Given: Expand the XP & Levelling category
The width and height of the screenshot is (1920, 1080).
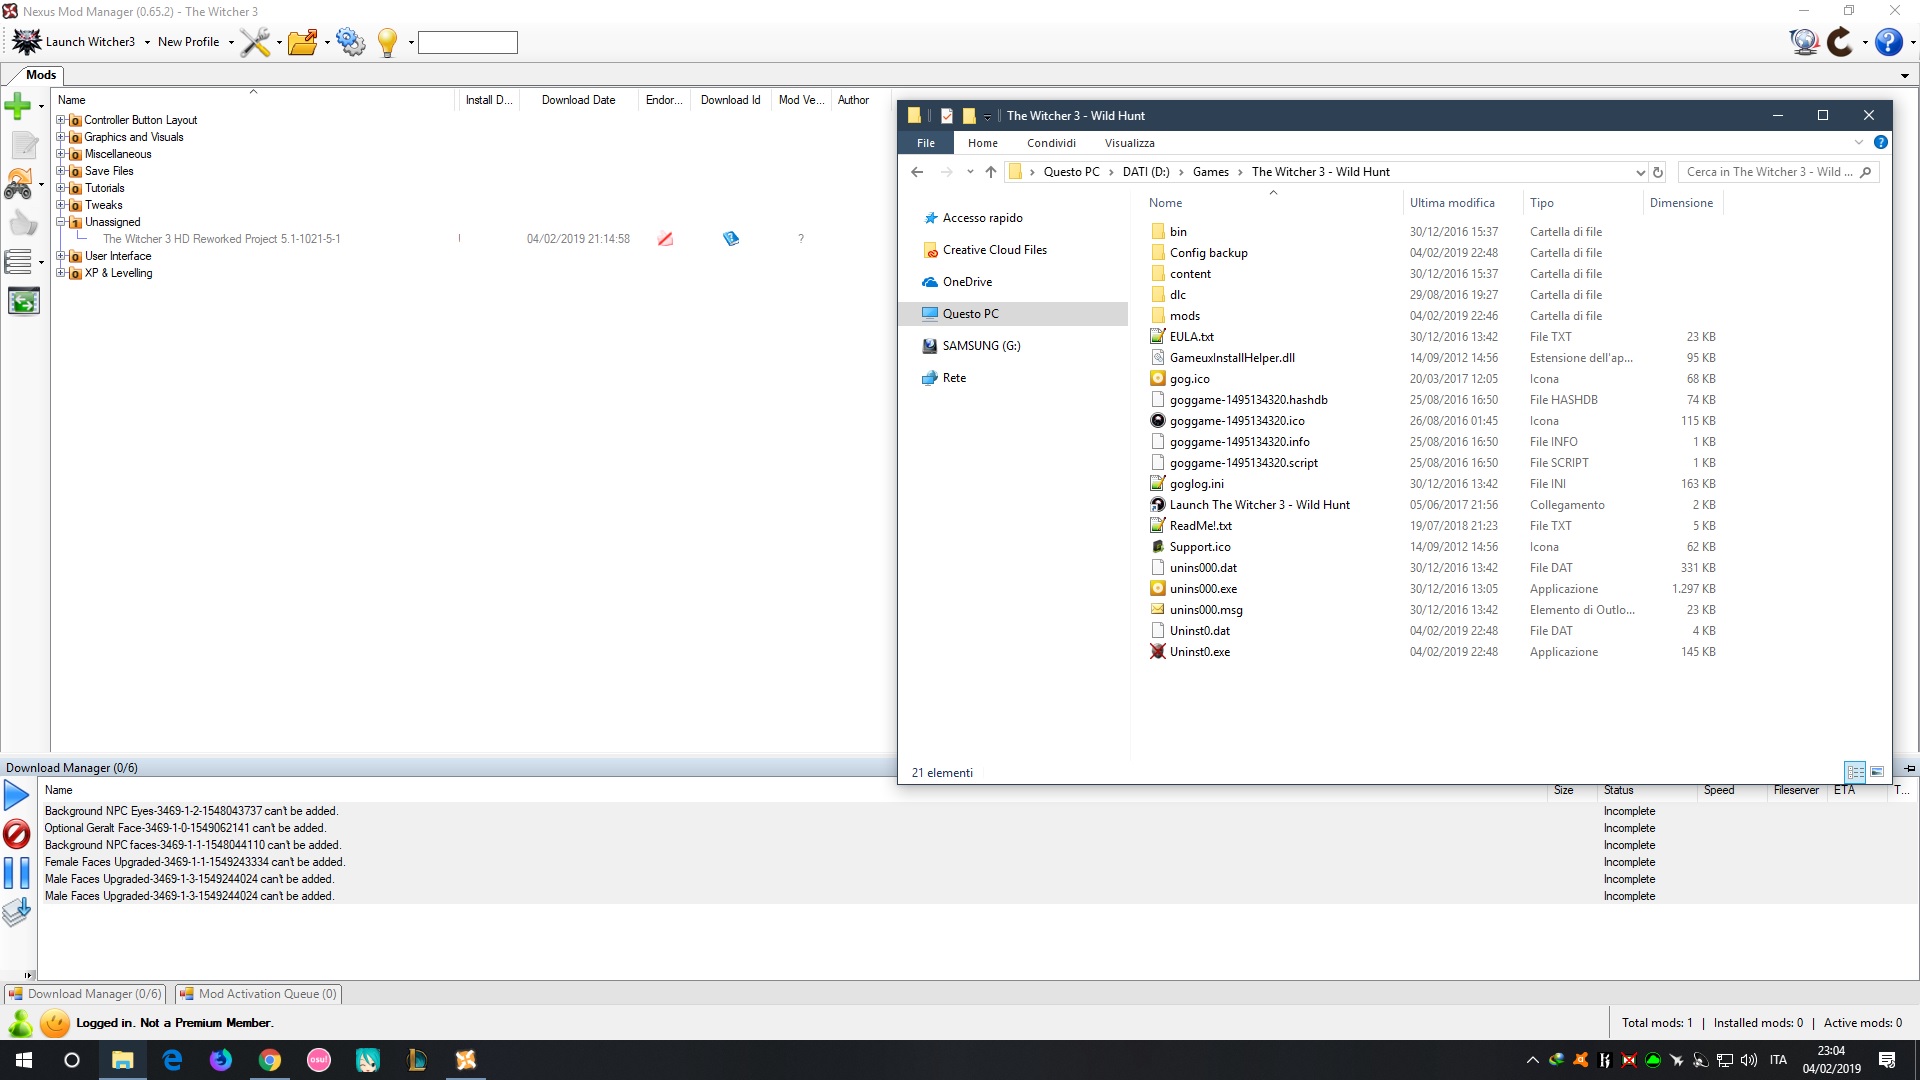Looking at the screenshot, I should pos(61,273).
